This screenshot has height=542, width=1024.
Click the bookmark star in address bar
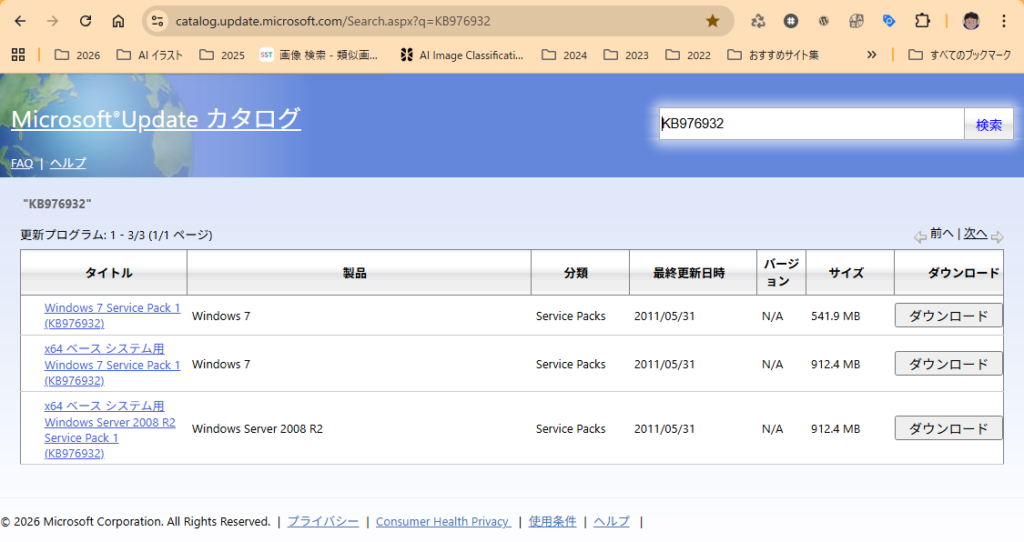pos(712,21)
